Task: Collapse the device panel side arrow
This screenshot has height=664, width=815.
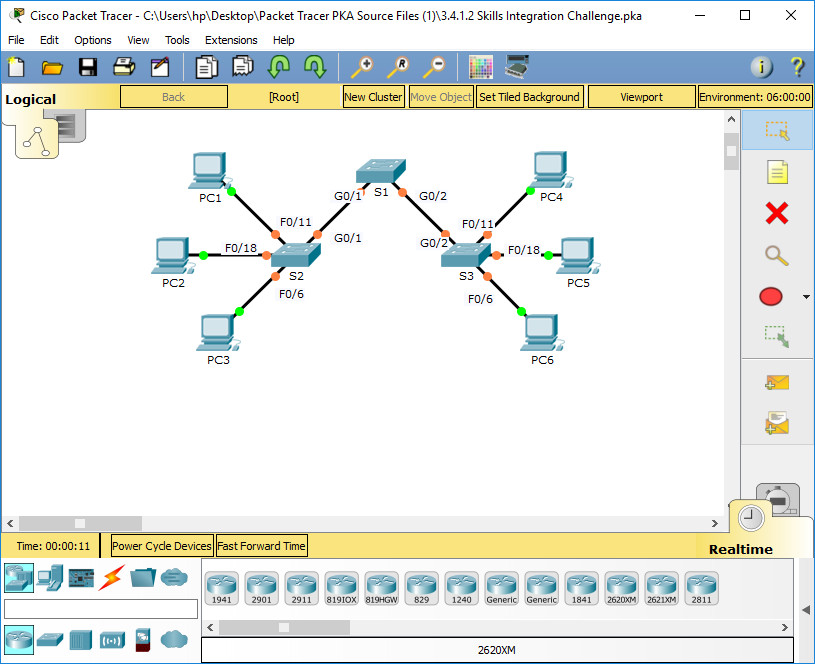Action: (806, 610)
